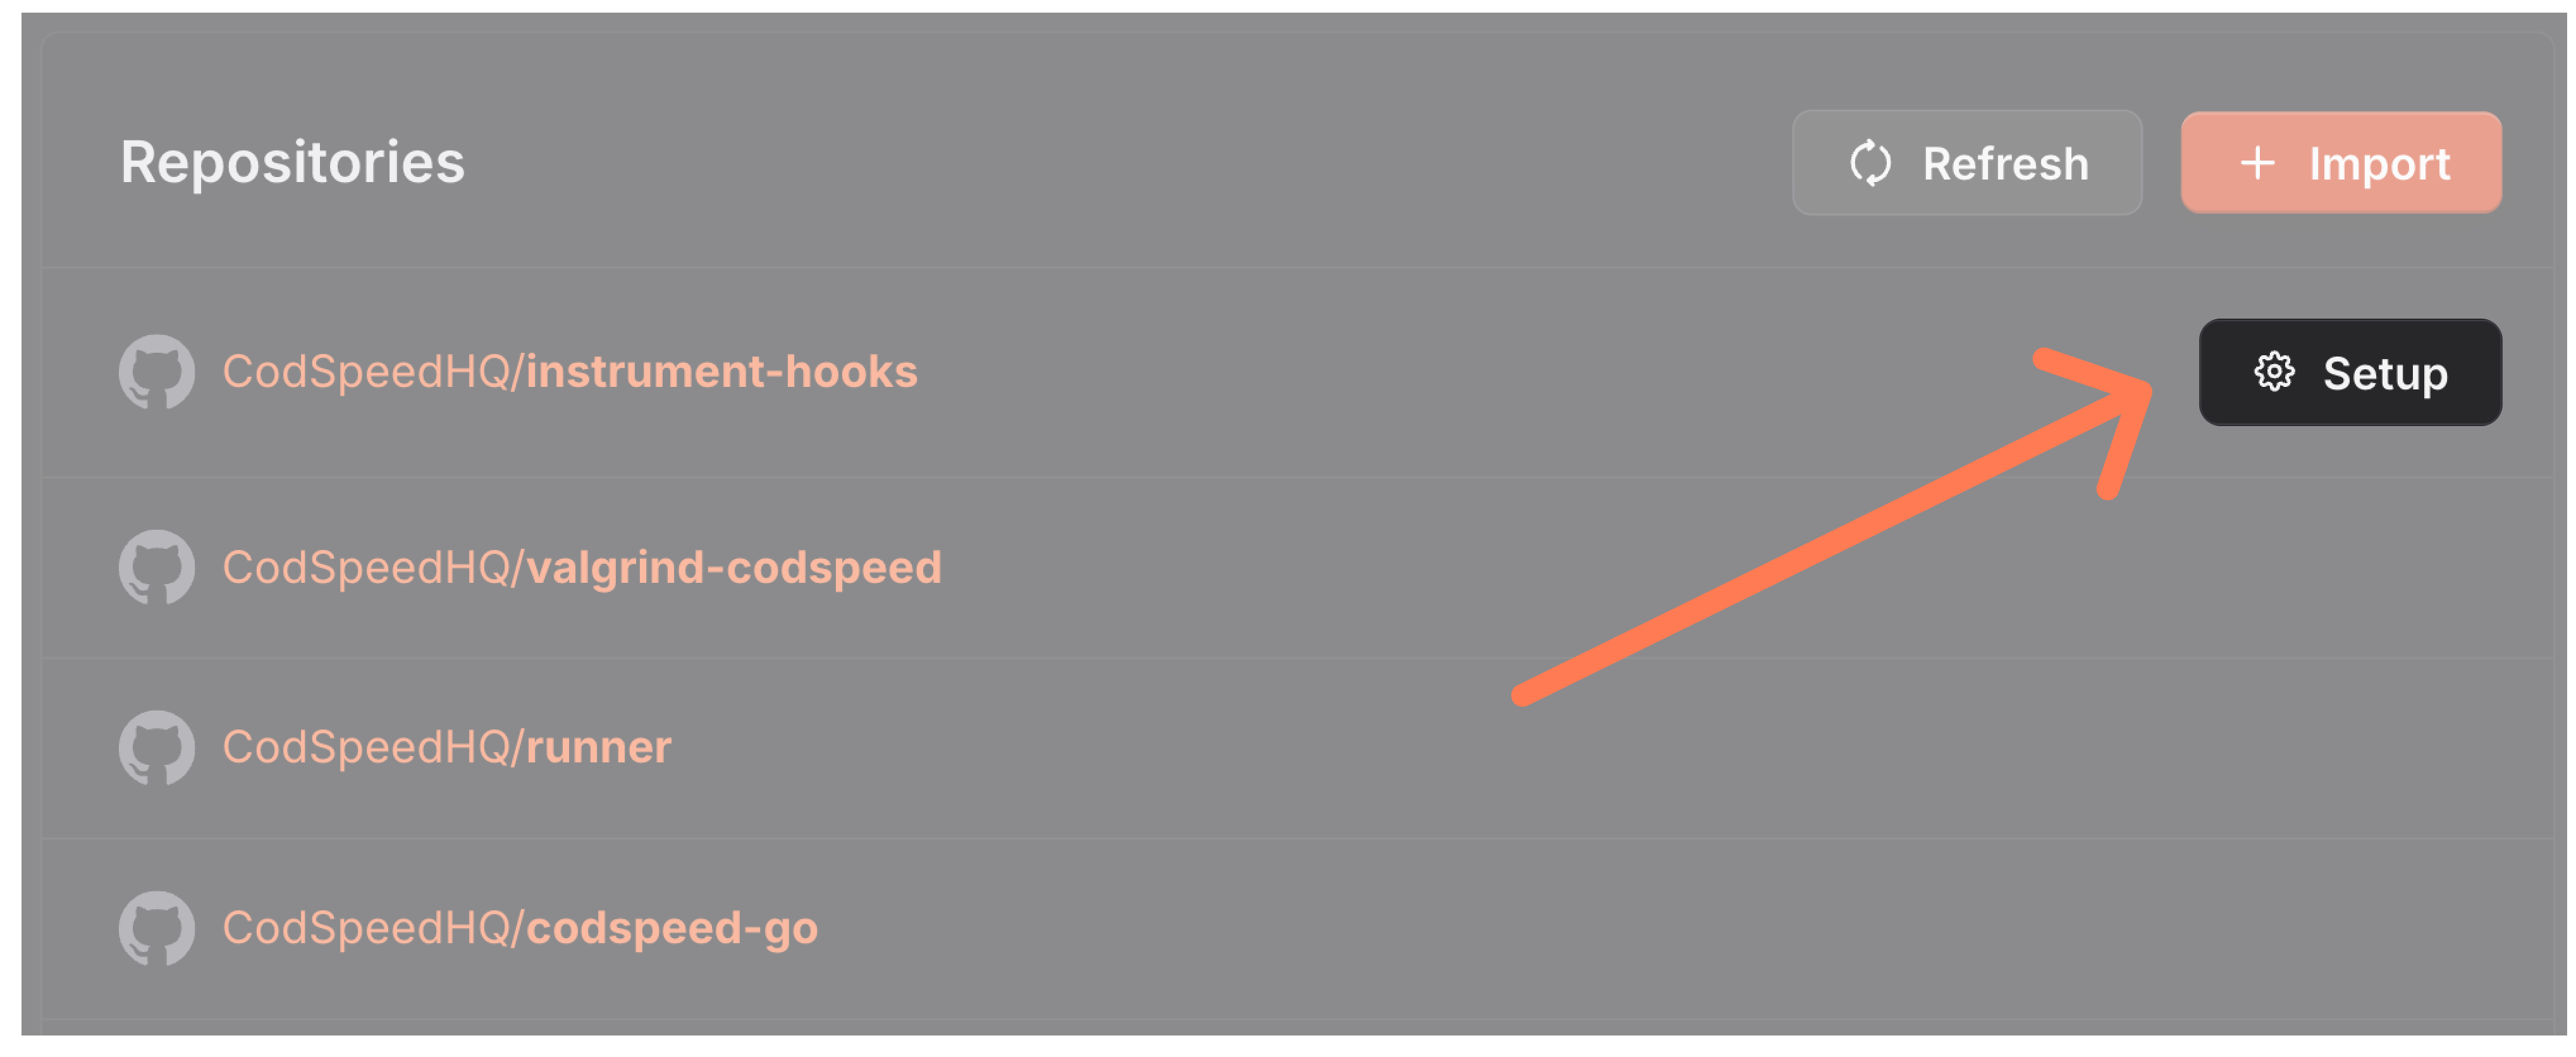Click the gear icon next to instrument-hooks repository
2576x1057 pixels.
click(x=2274, y=372)
